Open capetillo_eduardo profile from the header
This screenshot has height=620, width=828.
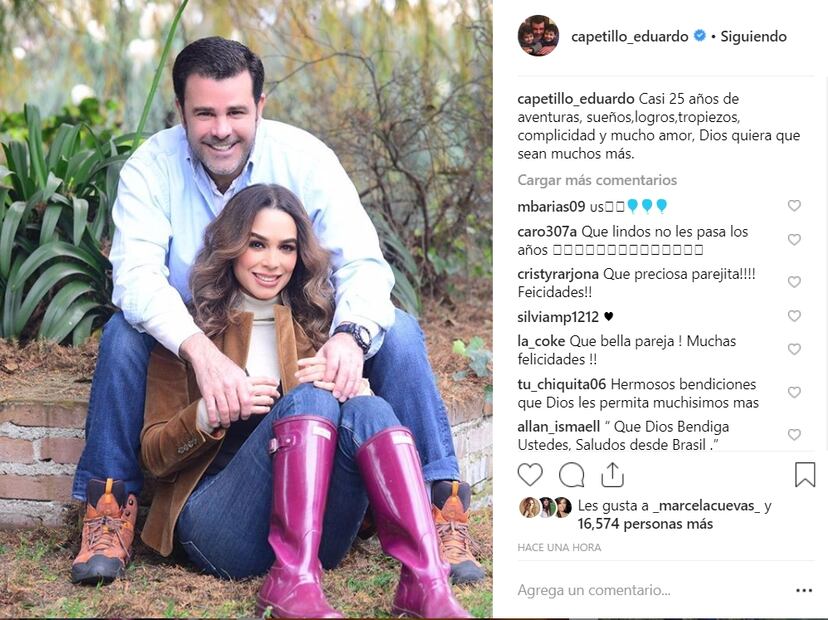(629, 36)
